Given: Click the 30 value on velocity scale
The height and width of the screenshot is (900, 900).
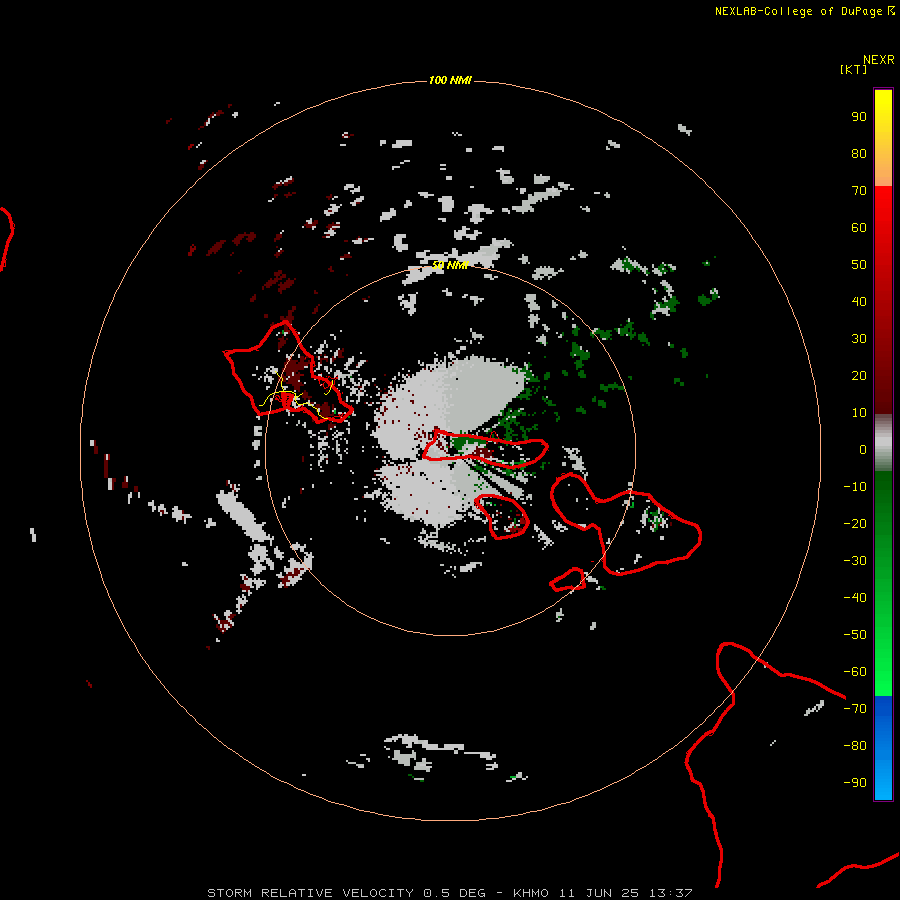Looking at the screenshot, I should [x=859, y=339].
